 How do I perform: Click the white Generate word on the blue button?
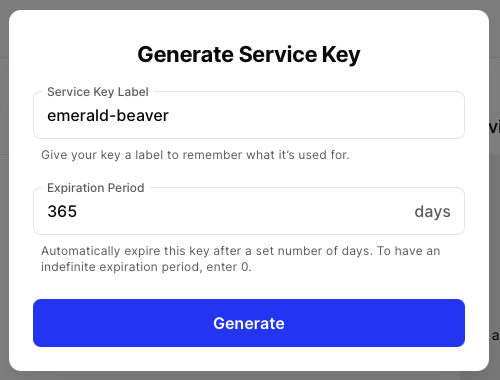click(249, 323)
